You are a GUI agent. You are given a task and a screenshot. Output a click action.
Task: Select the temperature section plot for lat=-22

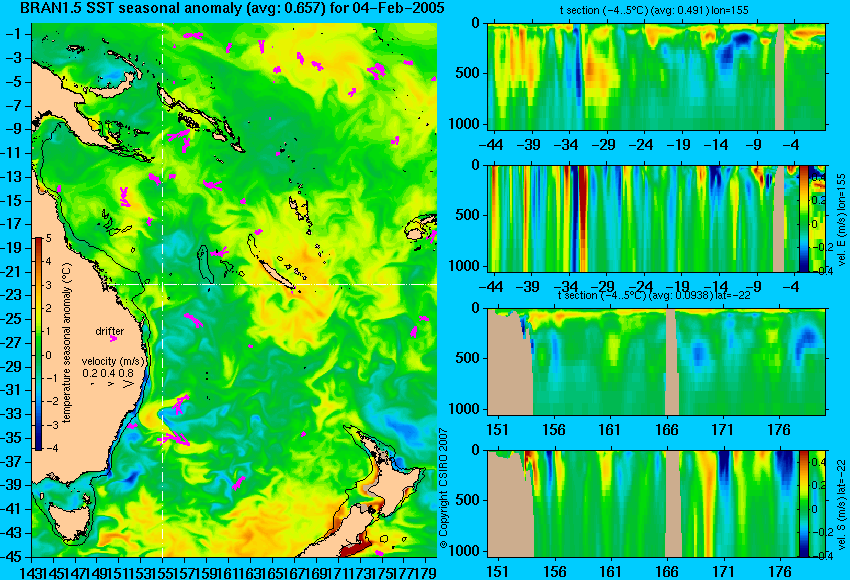tap(656, 361)
